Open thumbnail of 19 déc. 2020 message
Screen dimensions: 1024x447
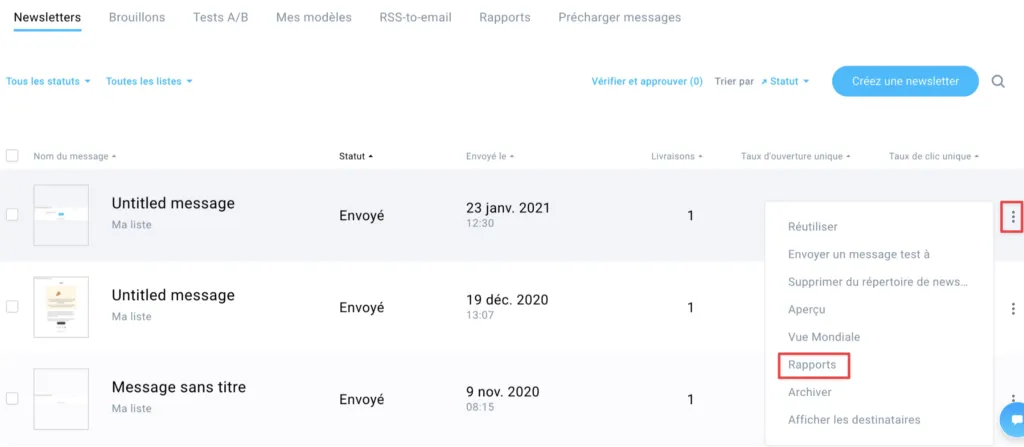(61, 307)
